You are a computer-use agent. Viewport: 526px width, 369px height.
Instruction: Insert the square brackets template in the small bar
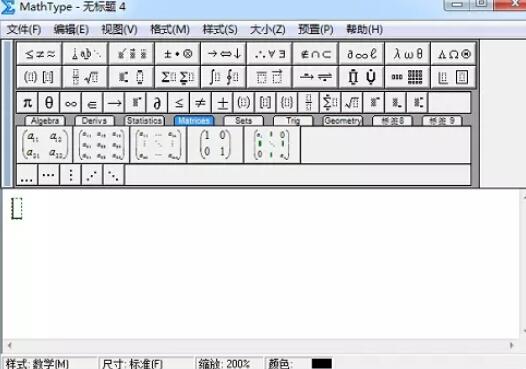point(265,103)
